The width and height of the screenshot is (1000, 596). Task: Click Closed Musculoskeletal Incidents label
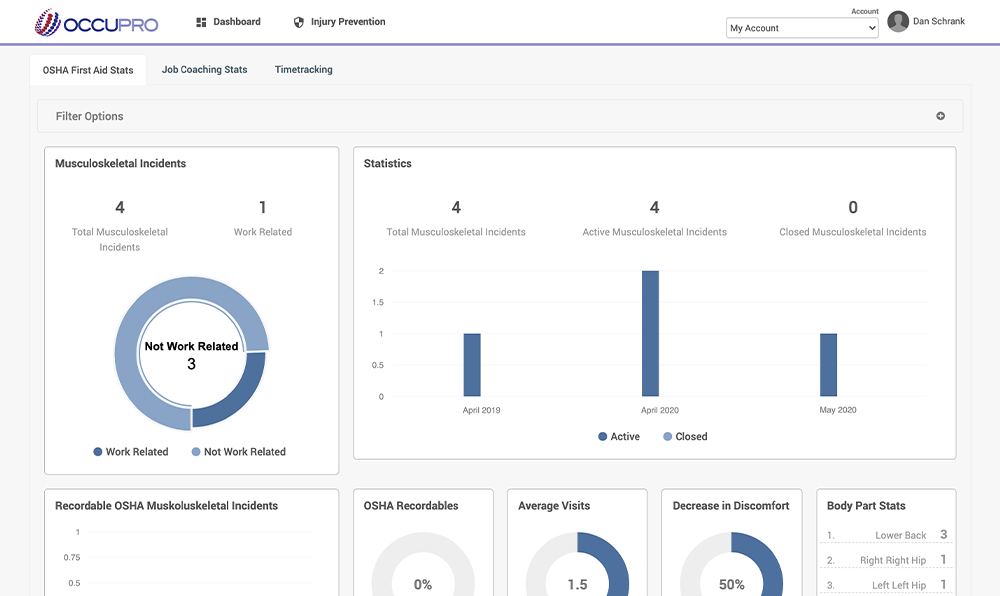click(853, 232)
